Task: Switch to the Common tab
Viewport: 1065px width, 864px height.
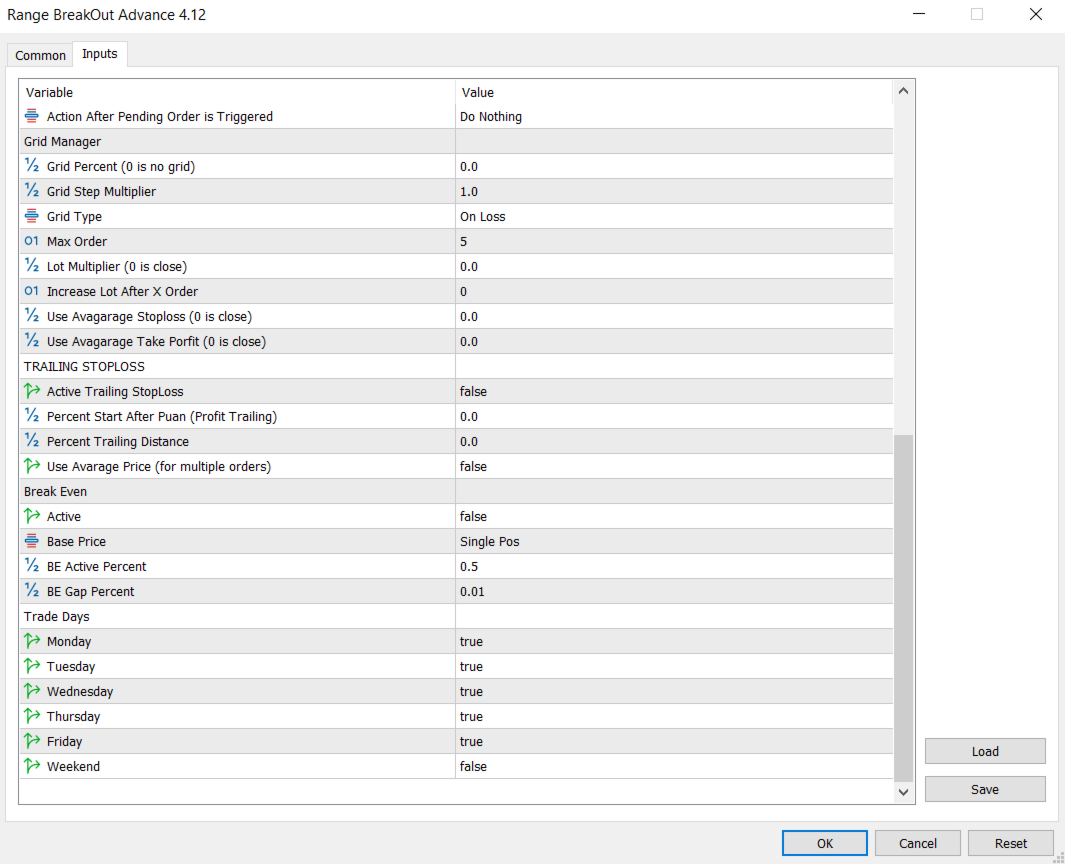Action: click(x=41, y=55)
